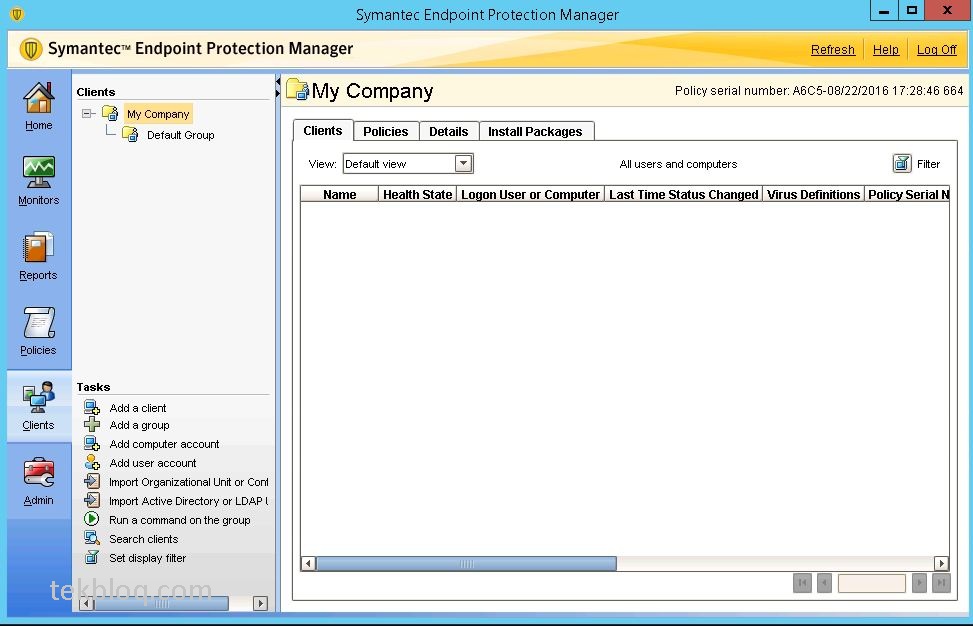Image resolution: width=973 pixels, height=626 pixels.
Task: Select the Clients sidebar icon
Action: 38,397
